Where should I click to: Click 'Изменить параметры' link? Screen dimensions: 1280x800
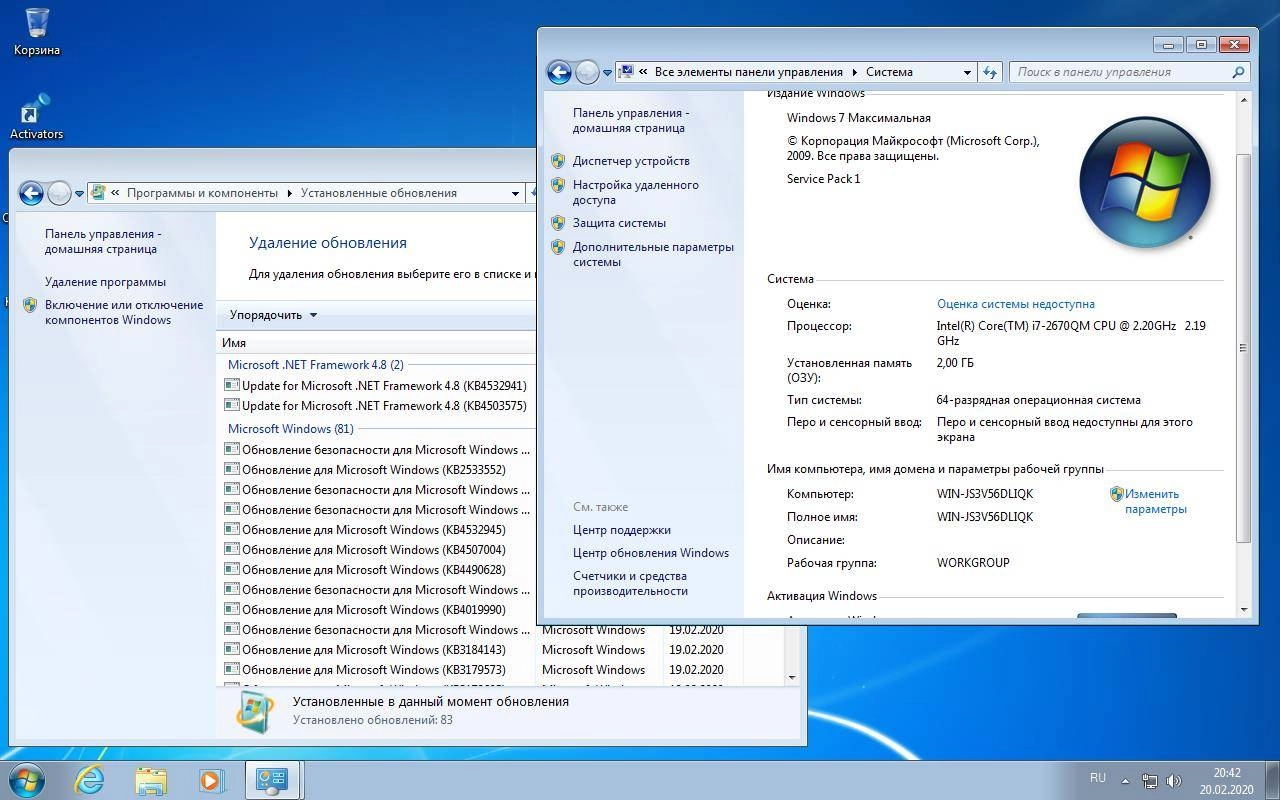click(x=1155, y=501)
